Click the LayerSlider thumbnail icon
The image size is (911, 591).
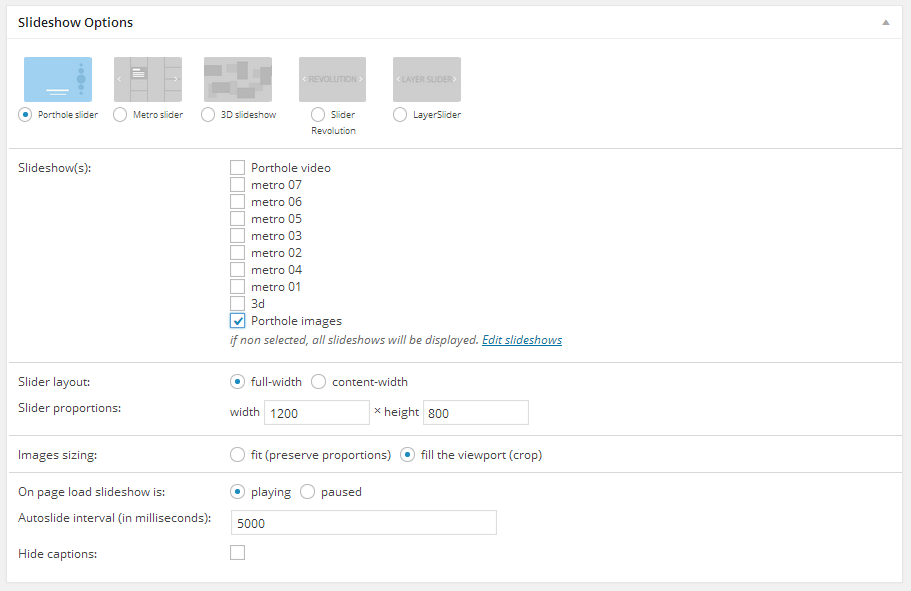point(427,79)
